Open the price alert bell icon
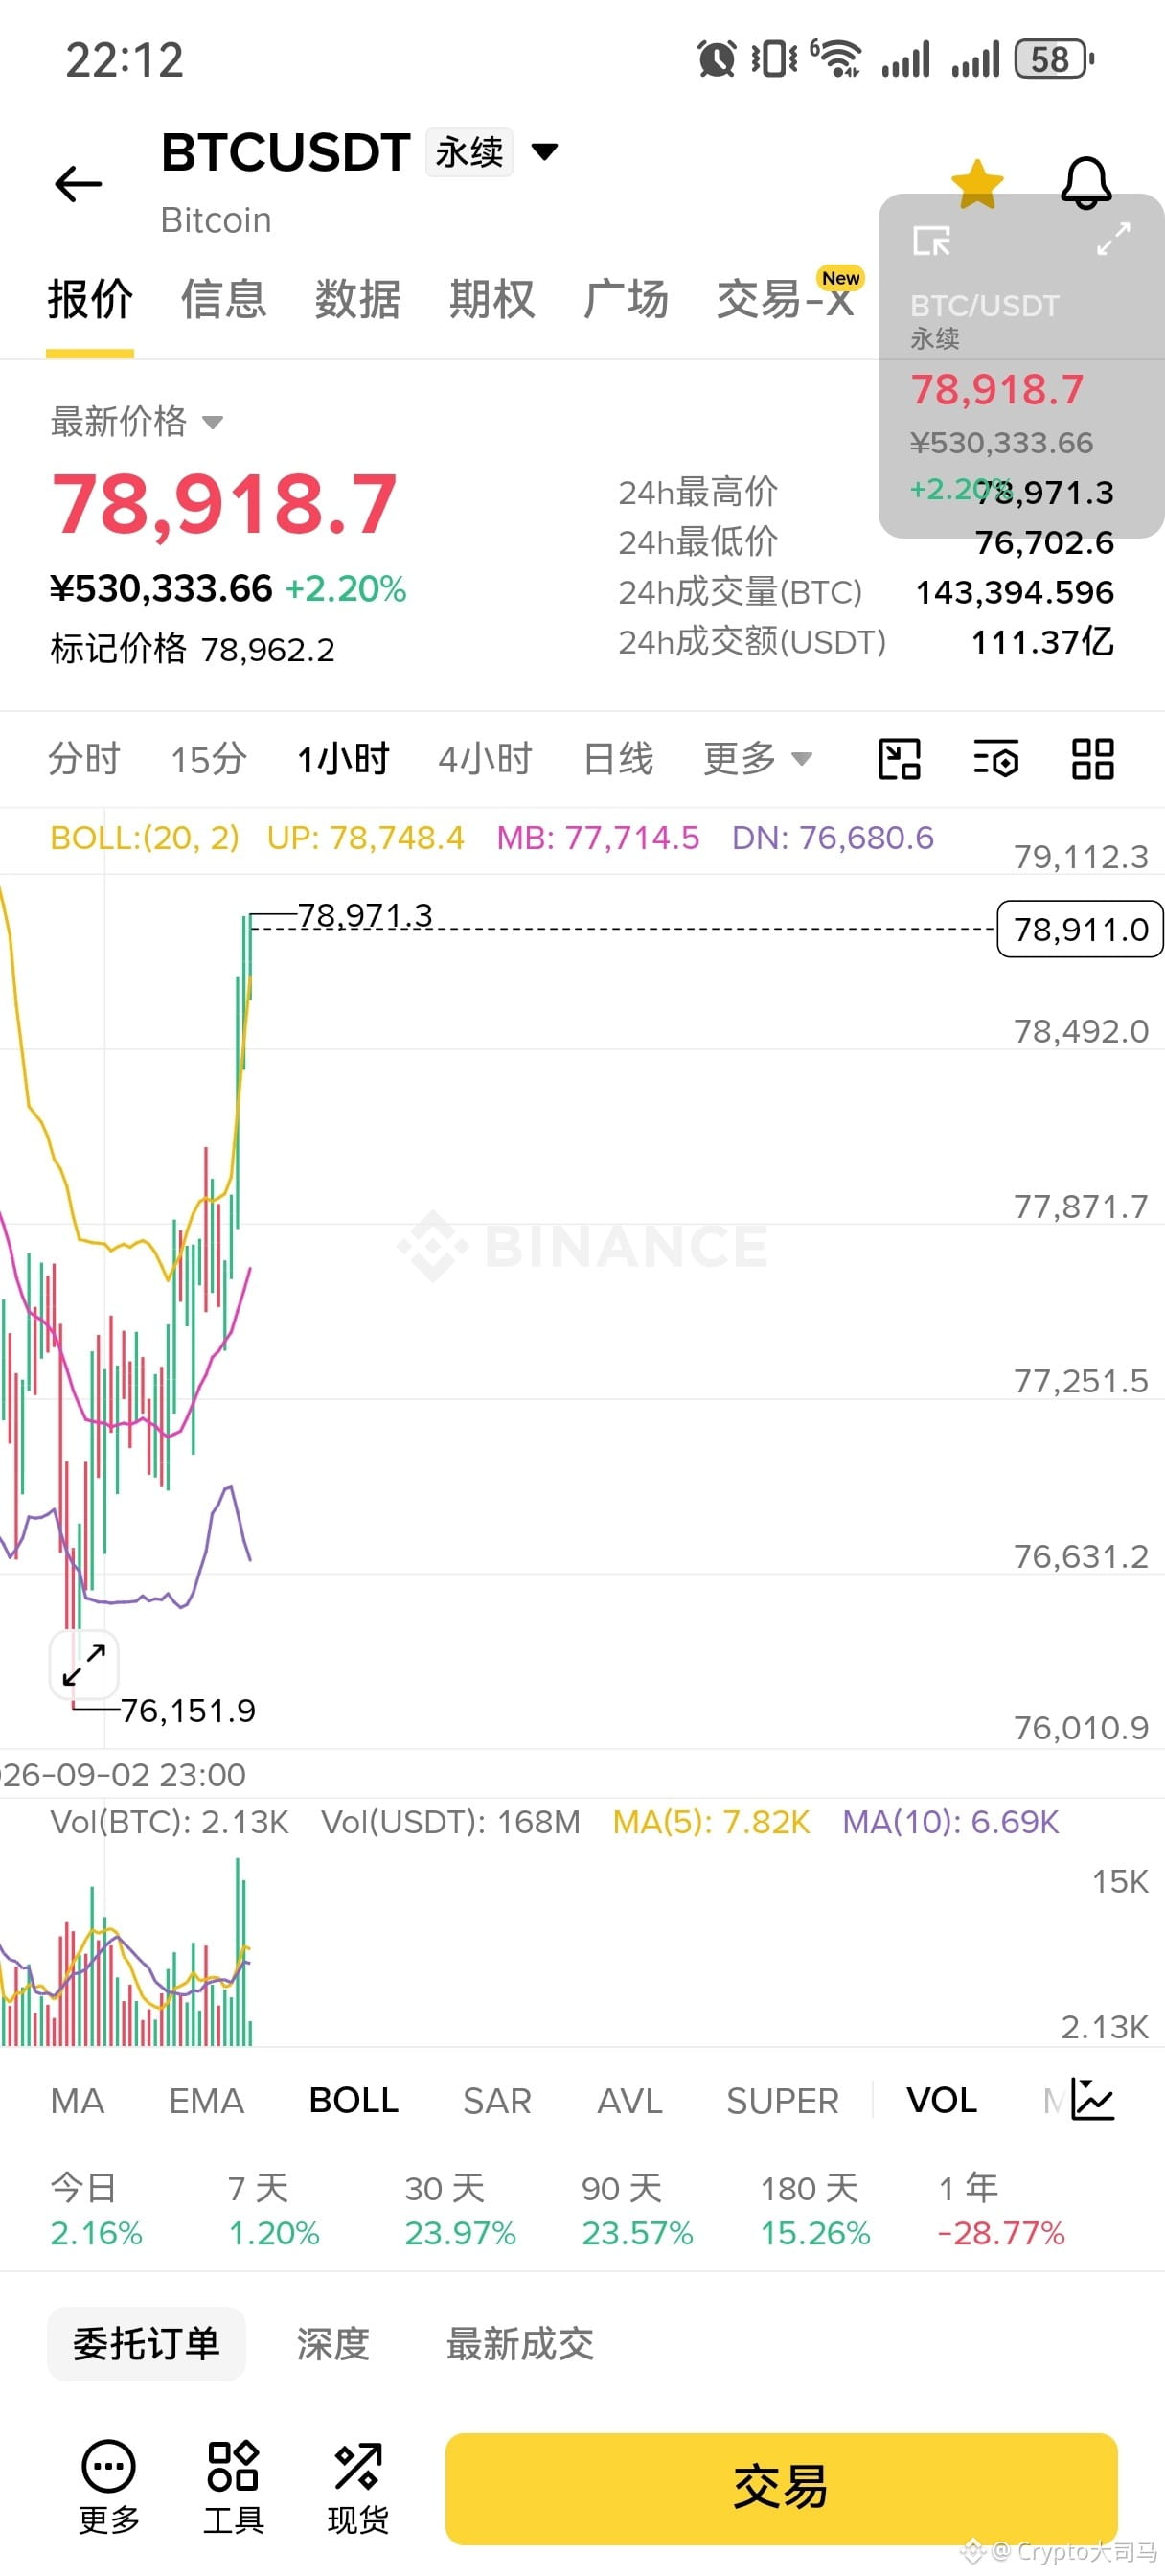The height and width of the screenshot is (2576, 1165). [1085, 183]
